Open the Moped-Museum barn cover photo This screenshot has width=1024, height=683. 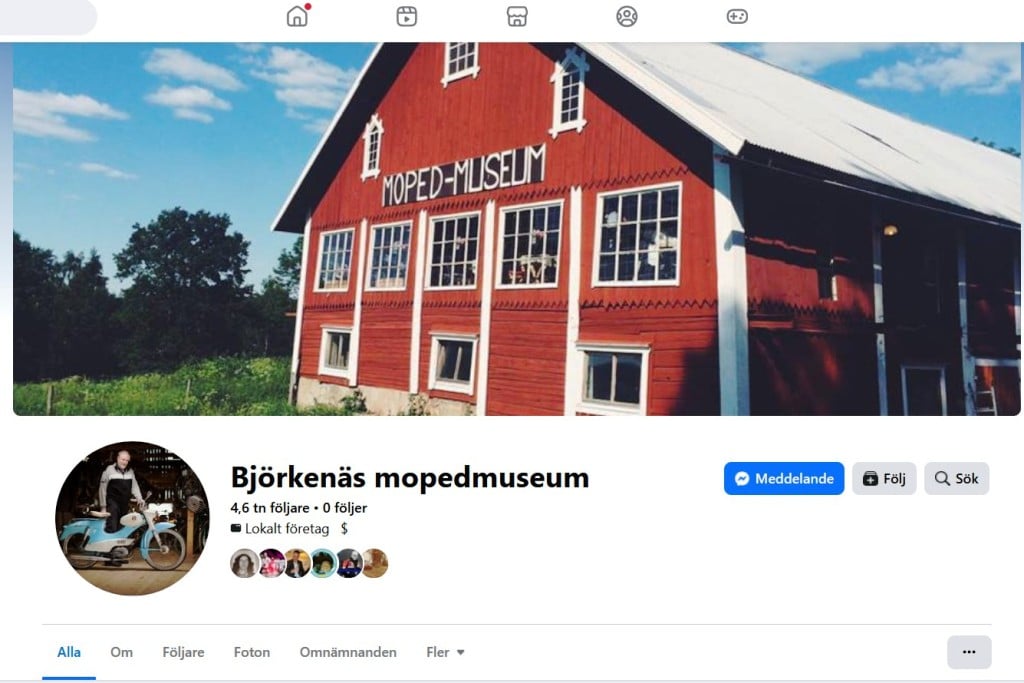click(517, 229)
